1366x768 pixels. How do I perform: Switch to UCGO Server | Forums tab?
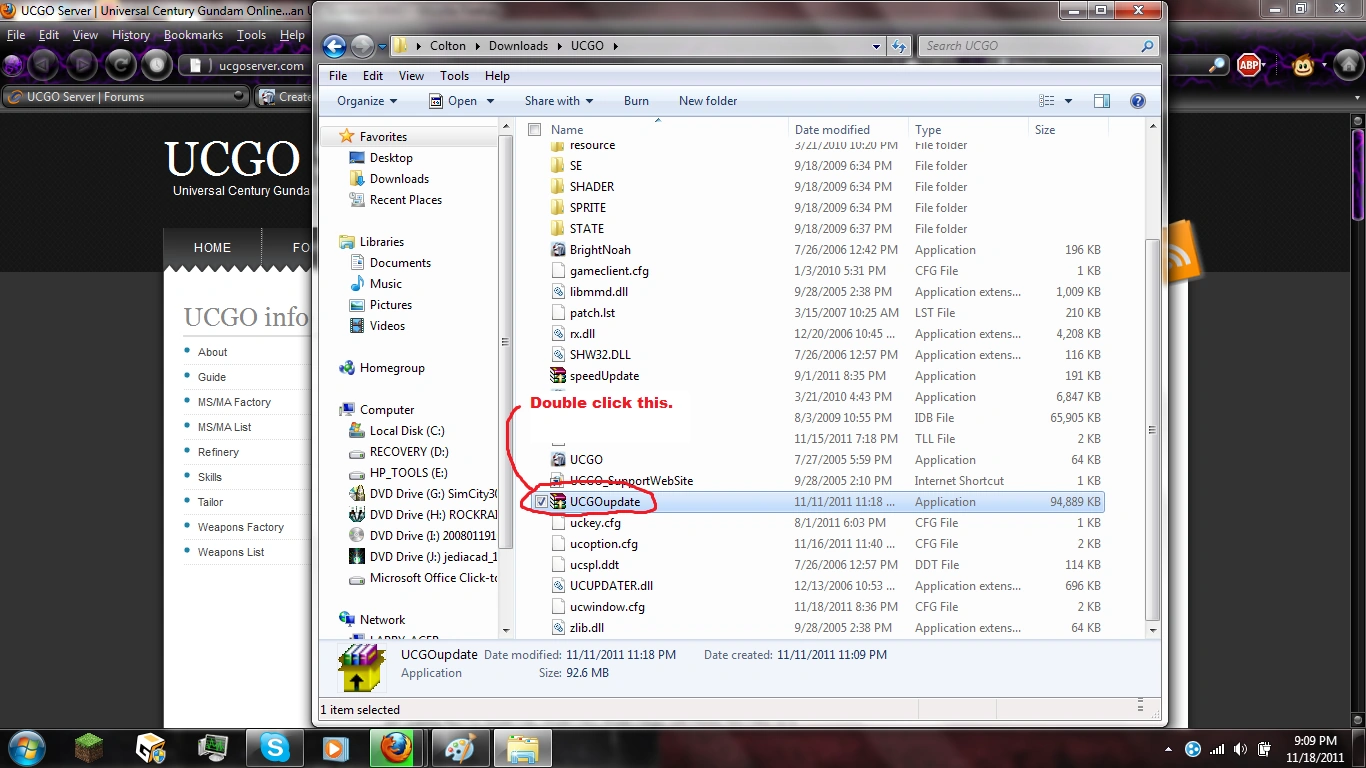point(126,97)
